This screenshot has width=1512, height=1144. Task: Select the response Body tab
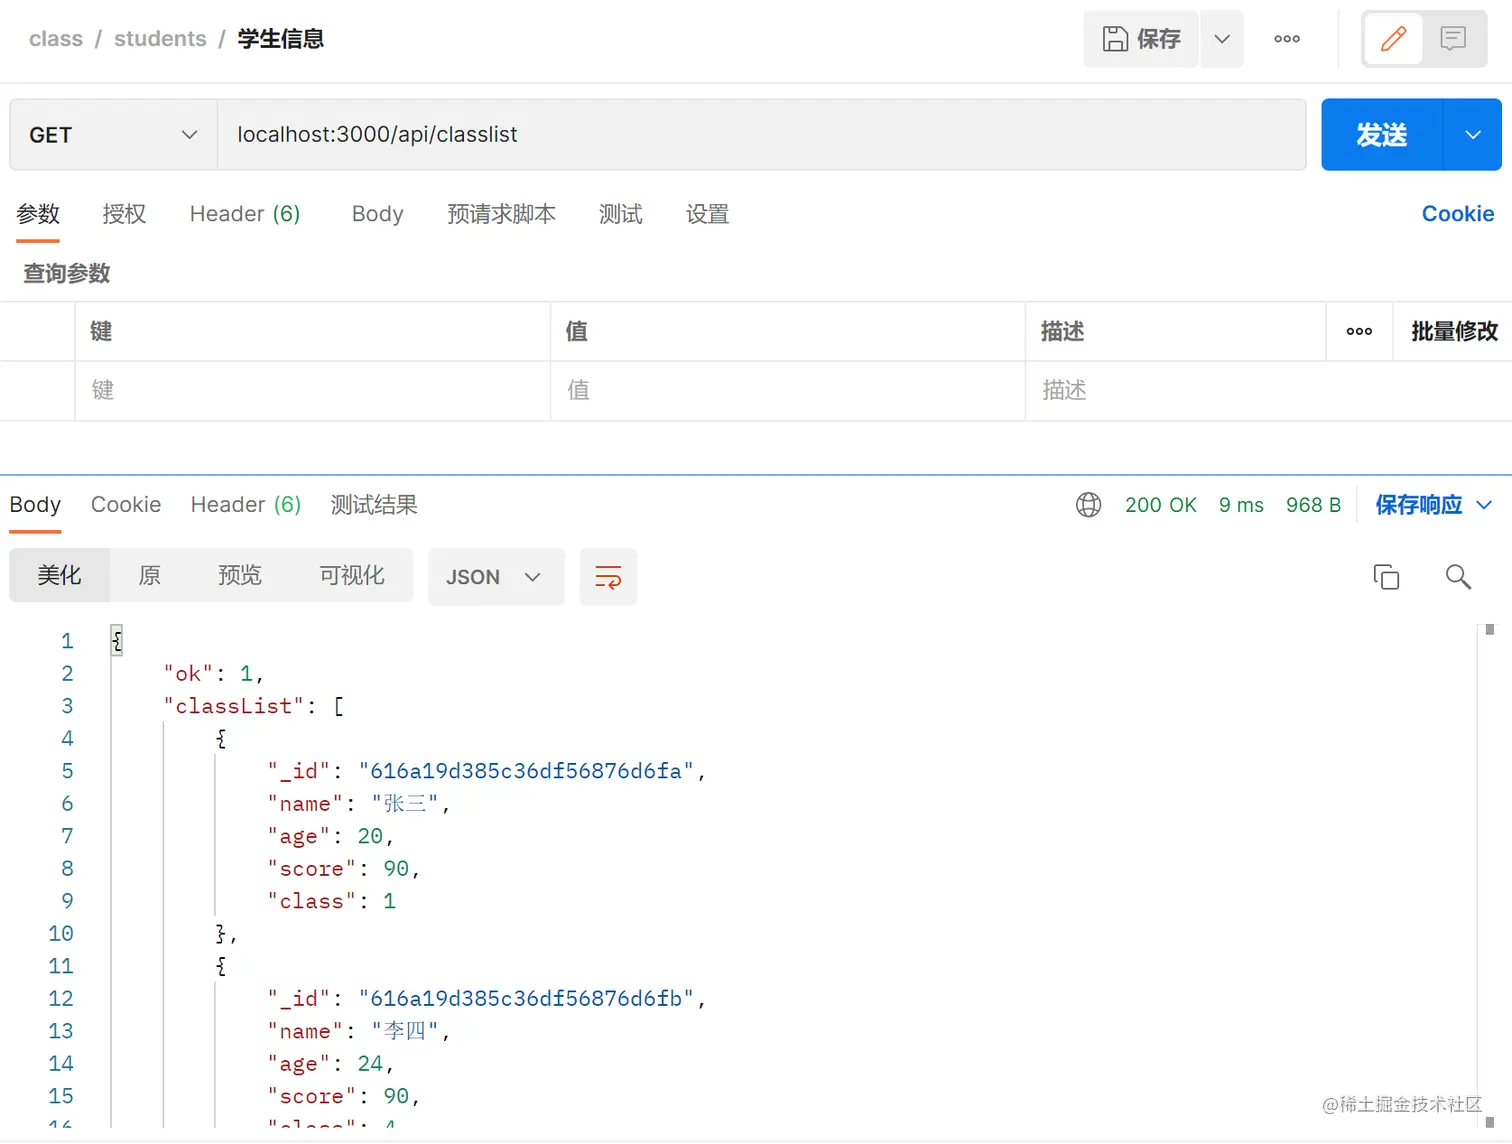tap(35, 505)
